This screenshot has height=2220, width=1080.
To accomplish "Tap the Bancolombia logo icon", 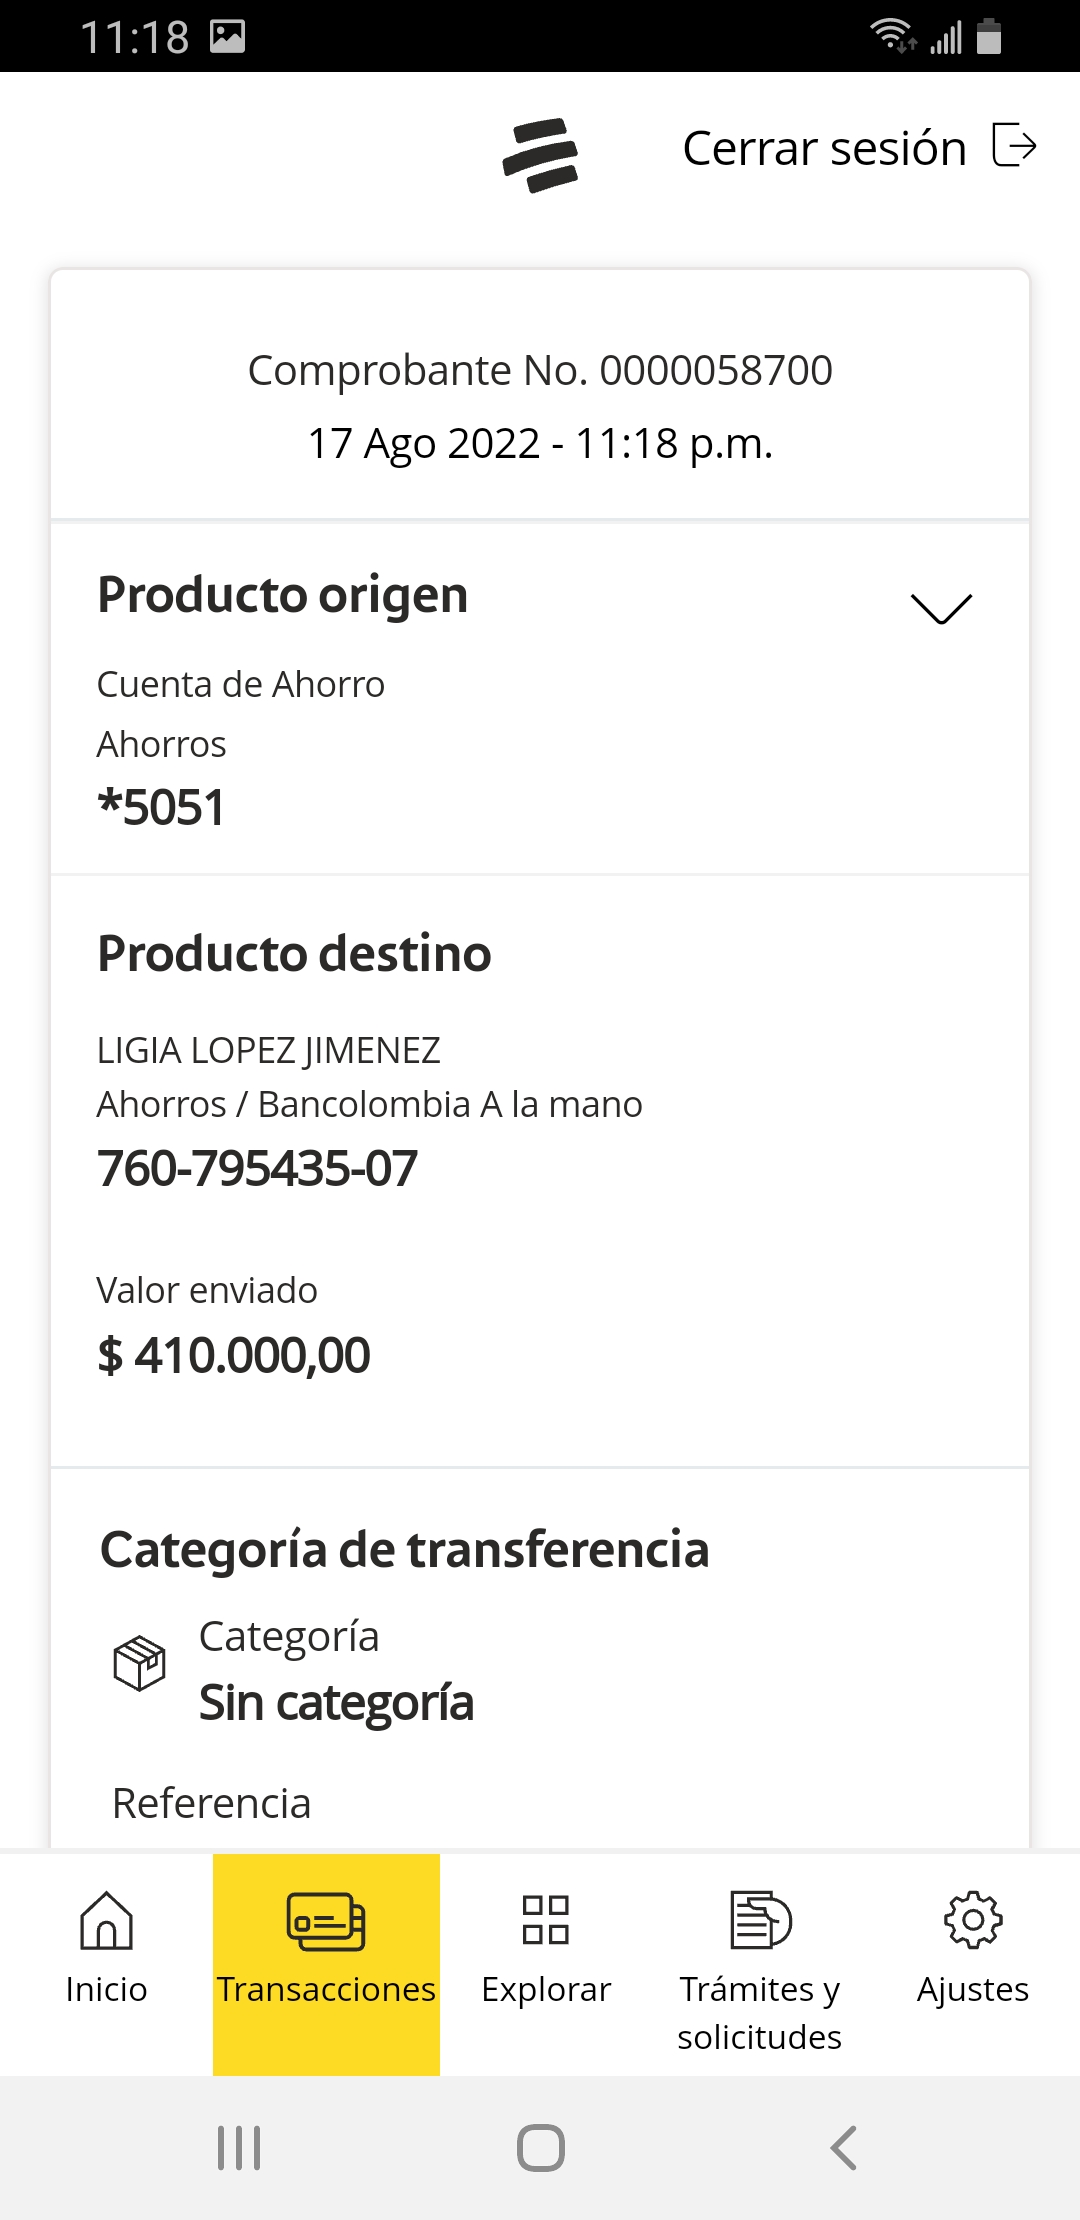I will (x=540, y=155).
